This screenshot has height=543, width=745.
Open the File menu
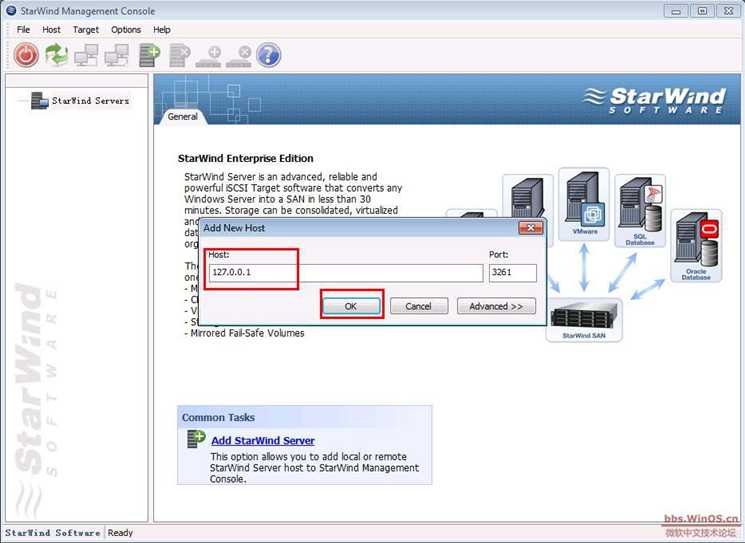point(23,29)
